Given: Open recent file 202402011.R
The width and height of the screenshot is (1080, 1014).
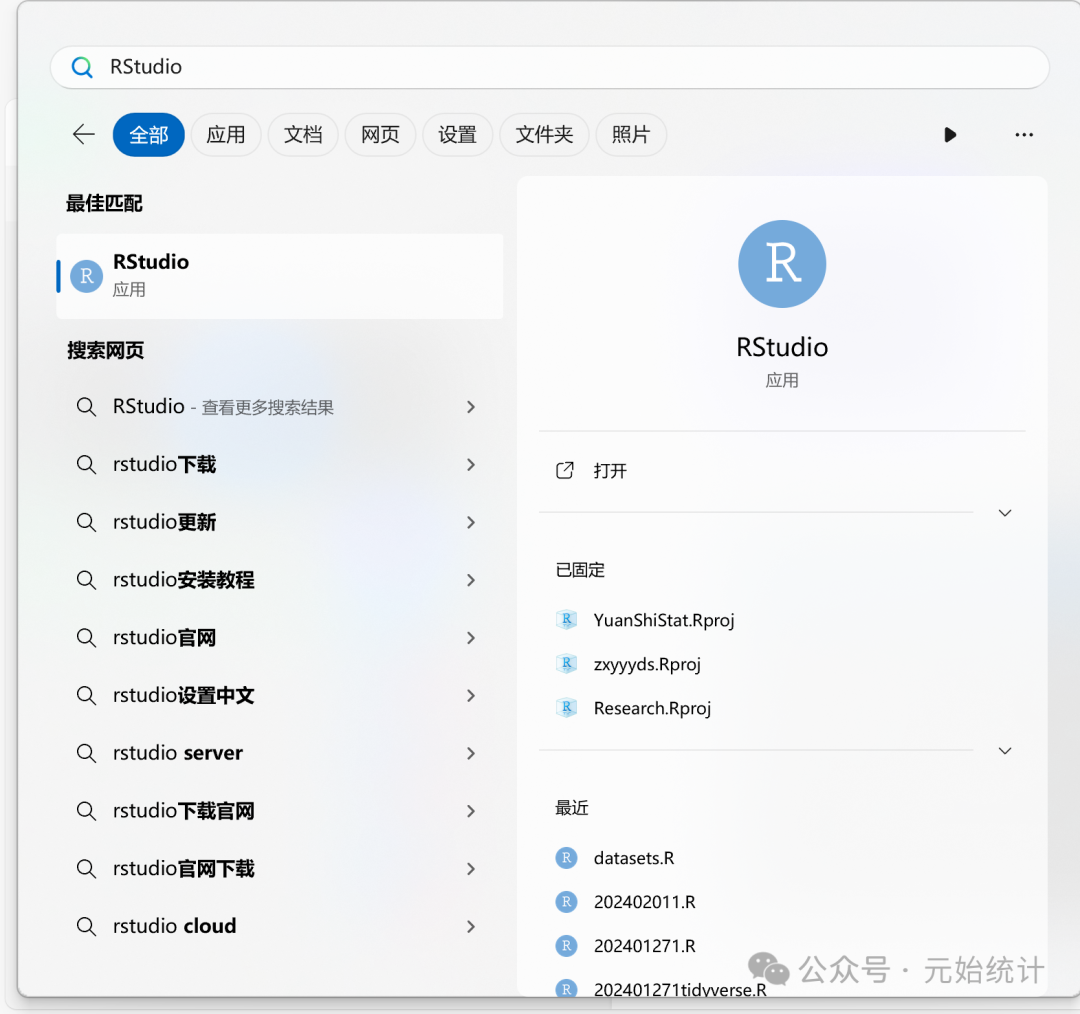Looking at the screenshot, I should pos(644,902).
